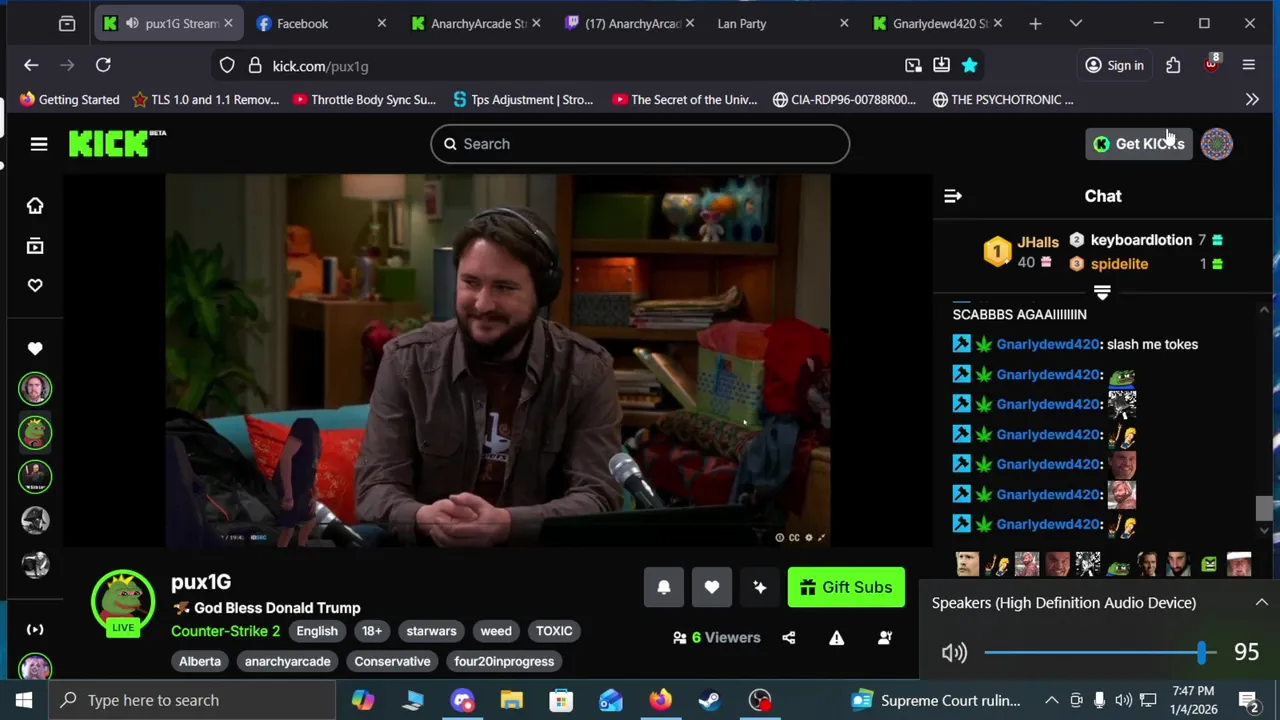Viewport: 1280px width, 720px height.
Task: Reload the current page
Action: coord(103,65)
